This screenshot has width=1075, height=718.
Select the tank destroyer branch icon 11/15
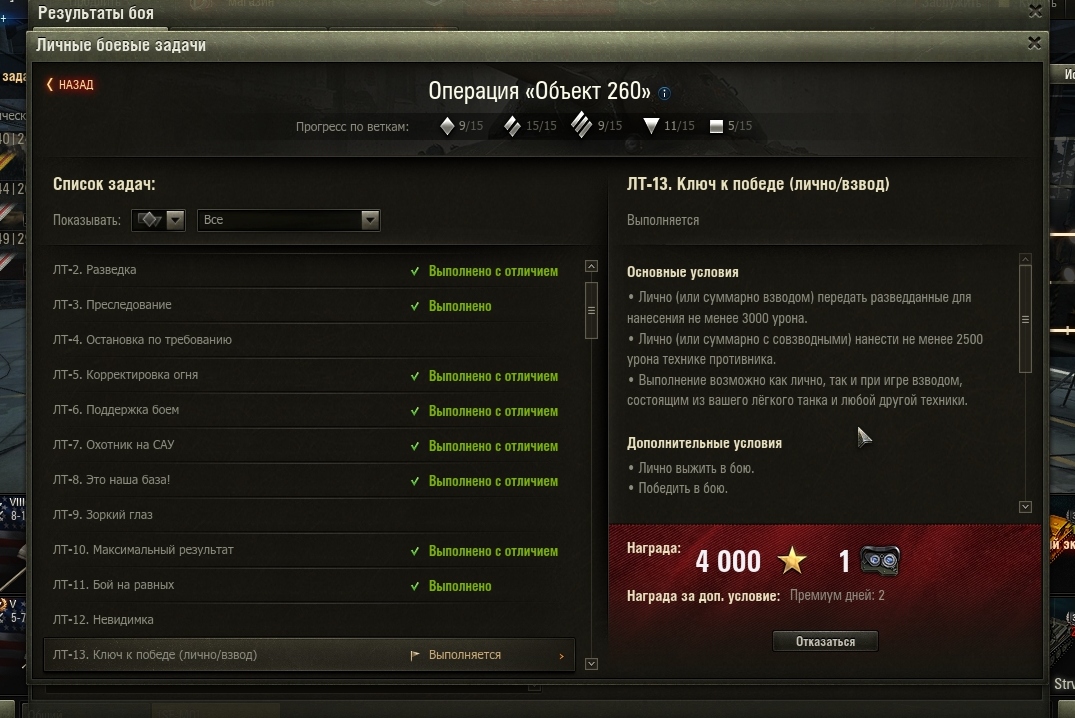point(651,126)
